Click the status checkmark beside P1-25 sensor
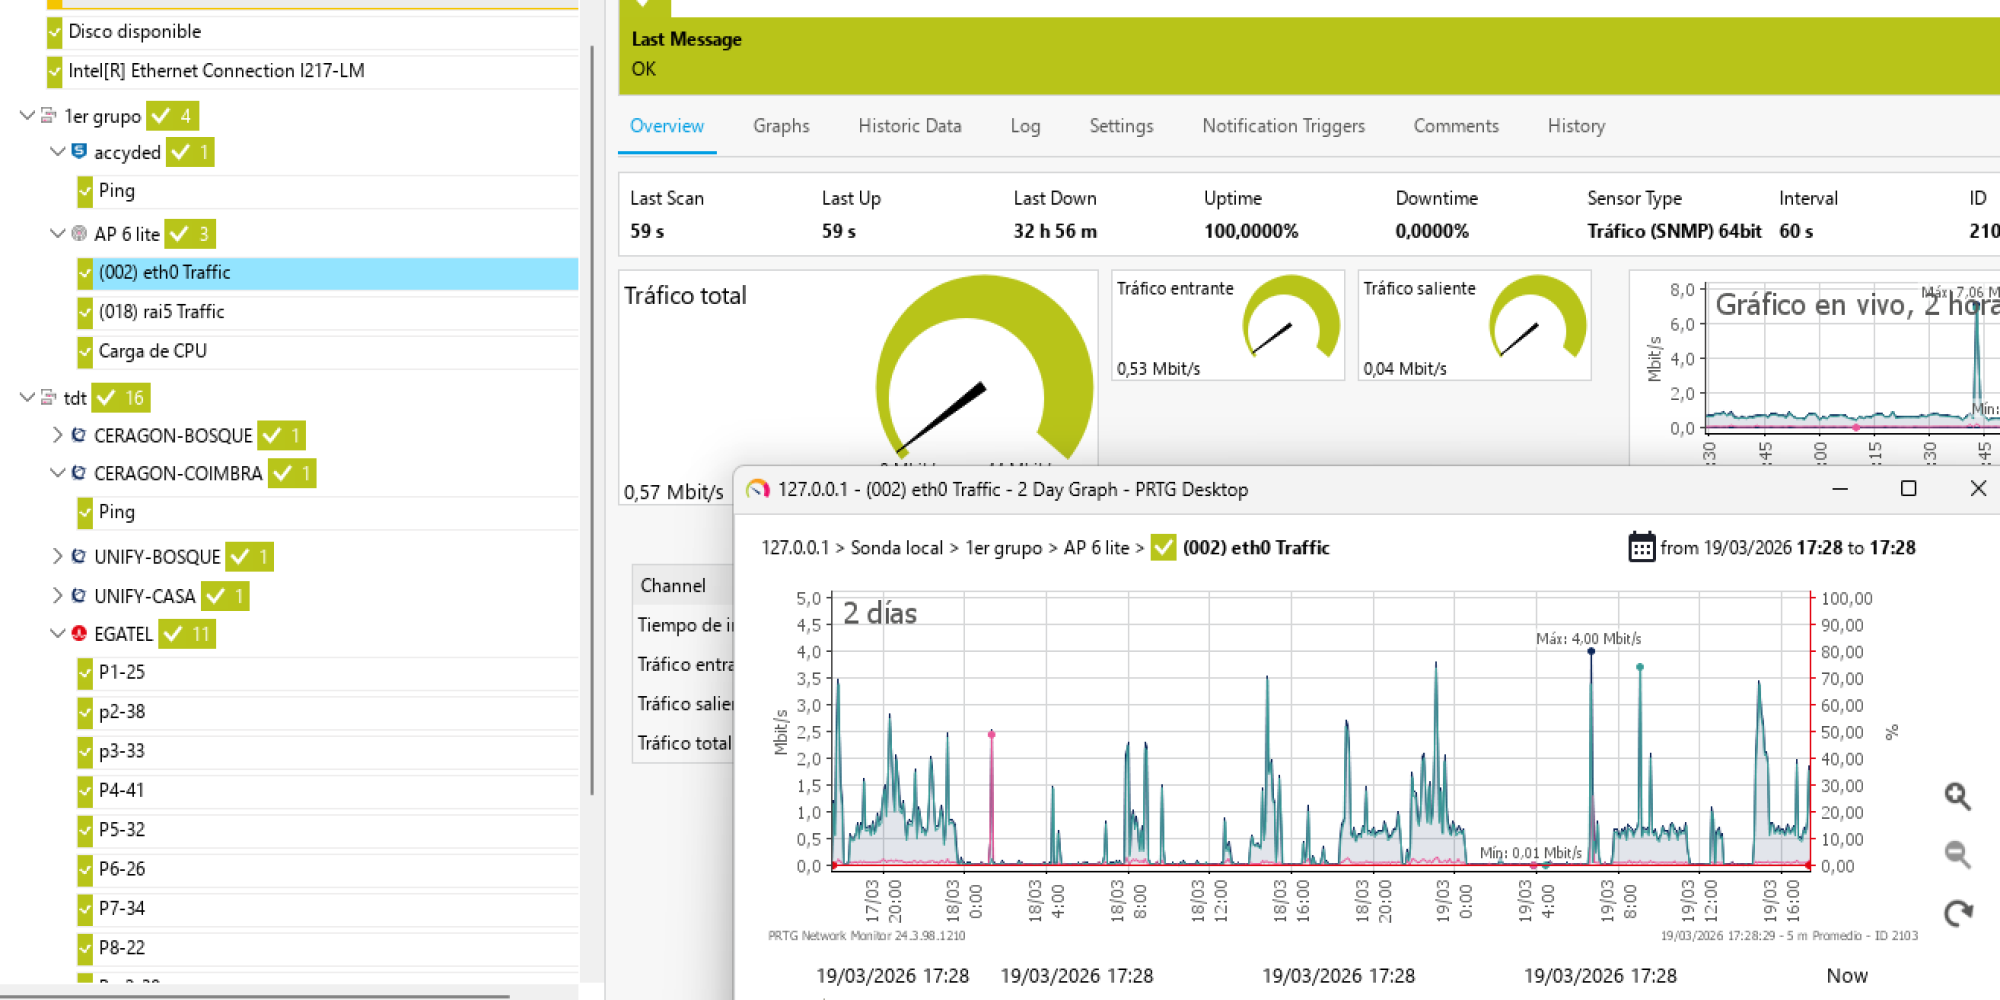The width and height of the screenshot is (2000, 1000). coord(85,672)
